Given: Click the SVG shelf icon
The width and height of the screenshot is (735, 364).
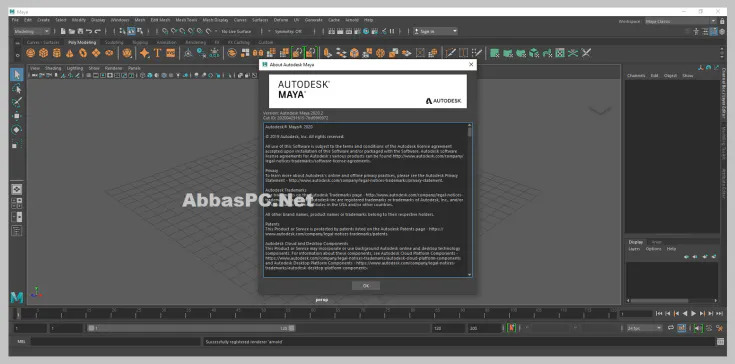Looking at the screenshot, I should point(171,53).
